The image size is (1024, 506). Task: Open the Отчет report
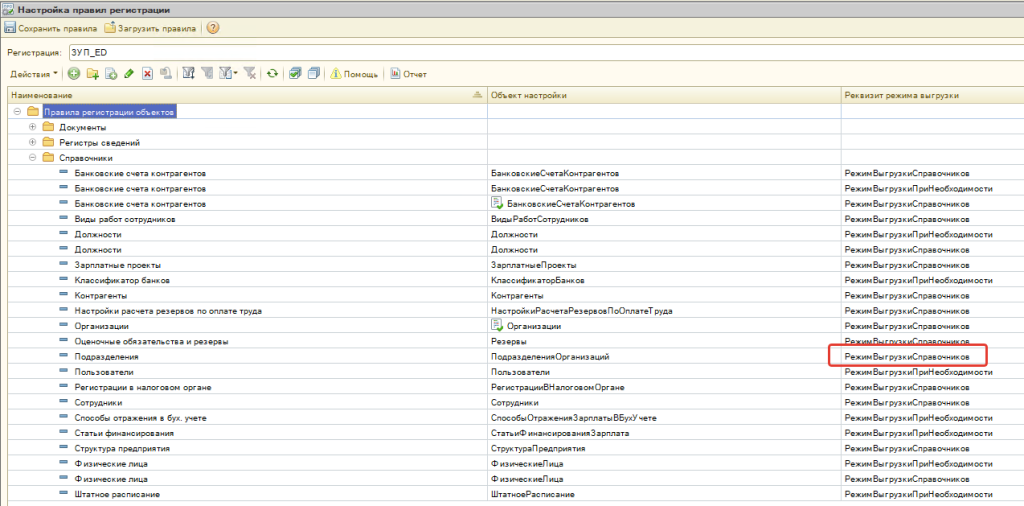408,74
